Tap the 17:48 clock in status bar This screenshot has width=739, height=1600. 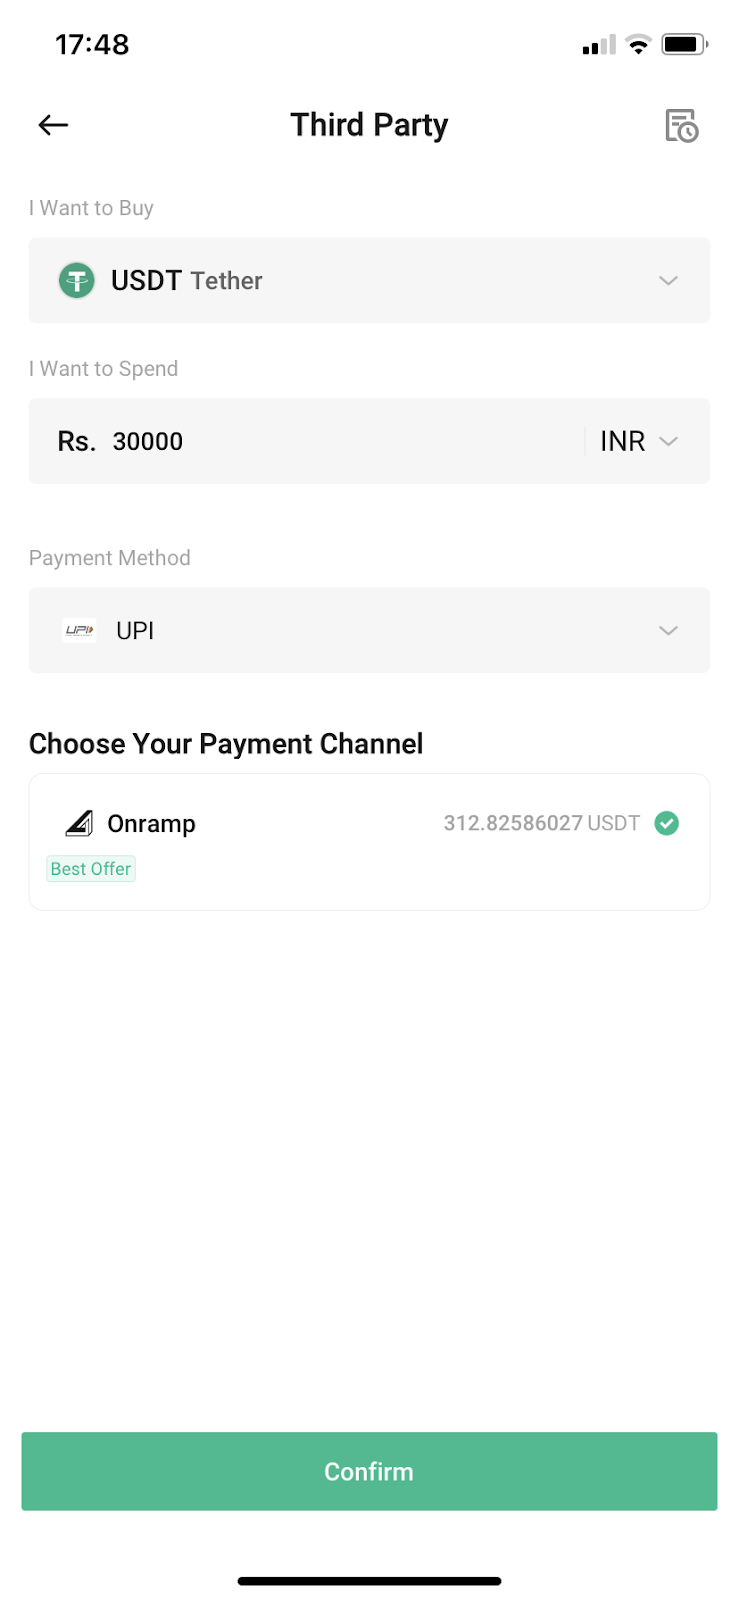coord(92,44)
